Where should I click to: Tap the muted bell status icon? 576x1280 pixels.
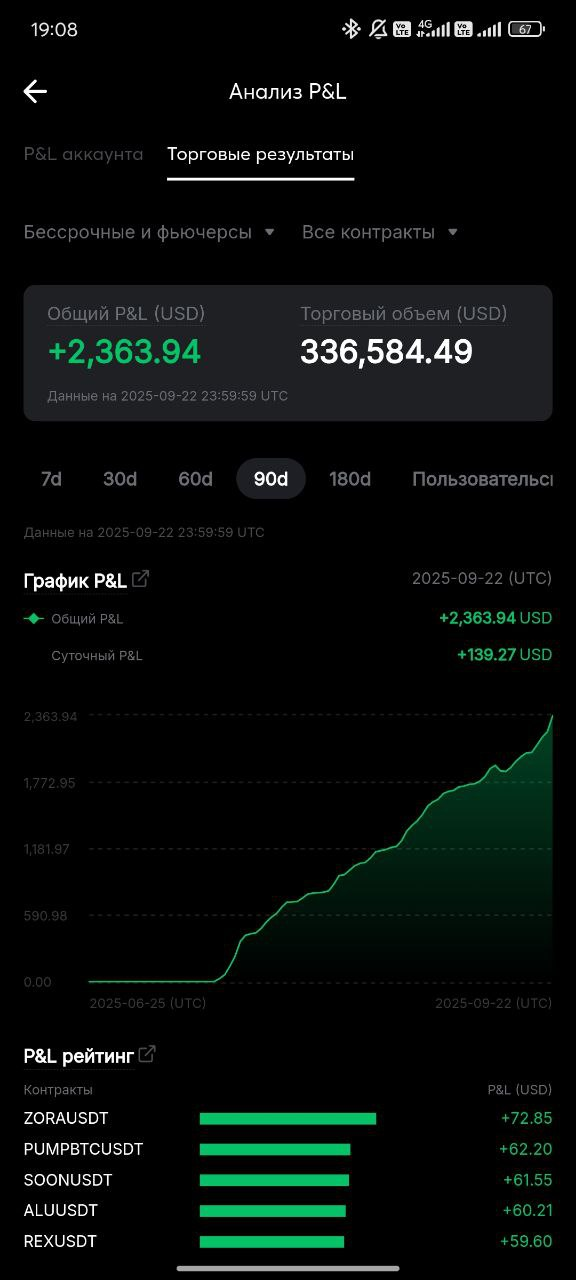click(378, 29)
